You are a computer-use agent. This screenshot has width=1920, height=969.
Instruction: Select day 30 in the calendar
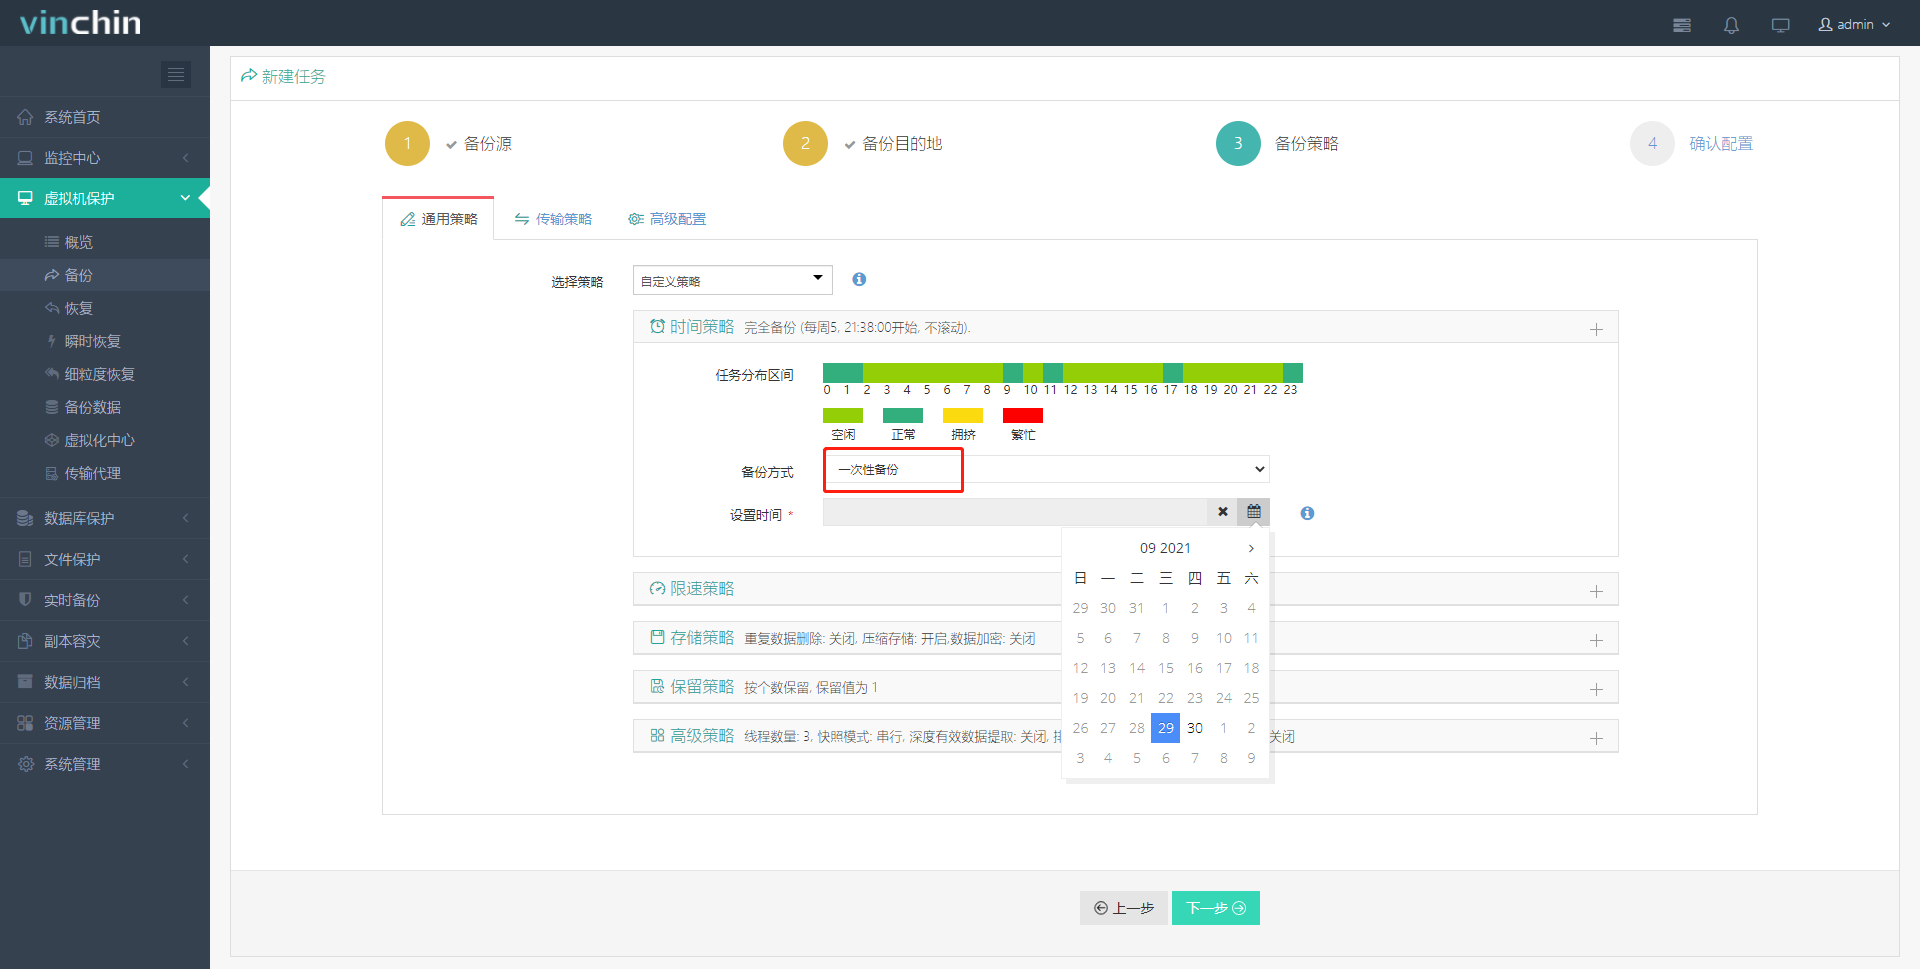point(1195,728)
